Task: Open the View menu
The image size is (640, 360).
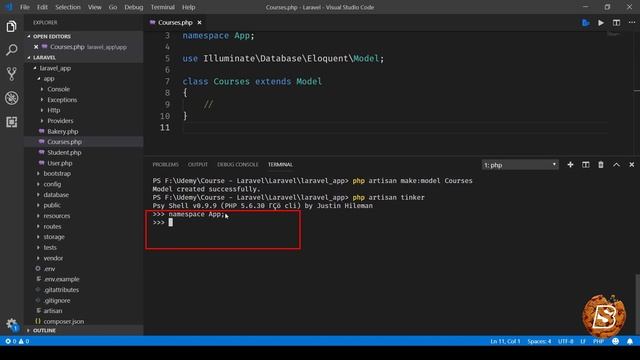Action: coord(95,7)
